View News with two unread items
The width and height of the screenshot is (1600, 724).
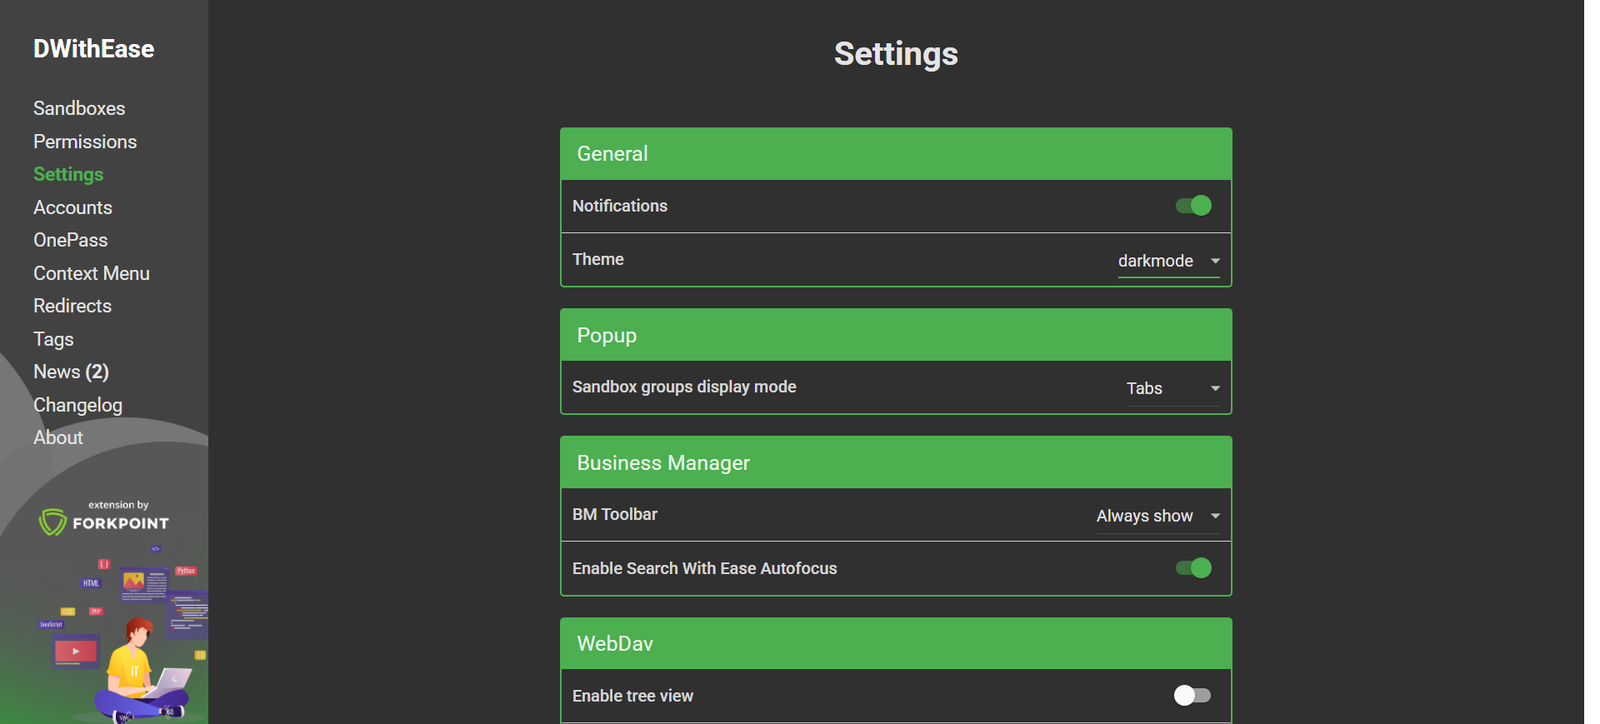click(70, 372)
